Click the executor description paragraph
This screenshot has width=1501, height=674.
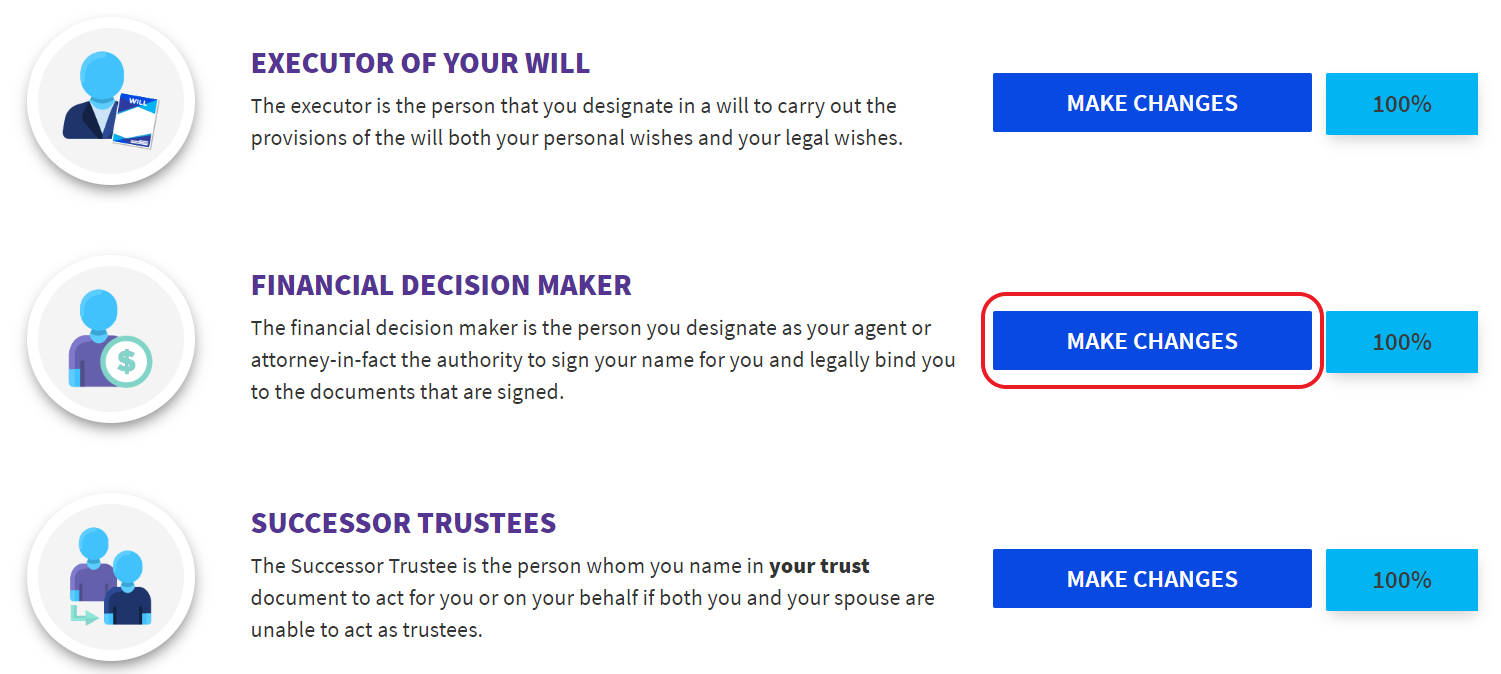point(576,122)
